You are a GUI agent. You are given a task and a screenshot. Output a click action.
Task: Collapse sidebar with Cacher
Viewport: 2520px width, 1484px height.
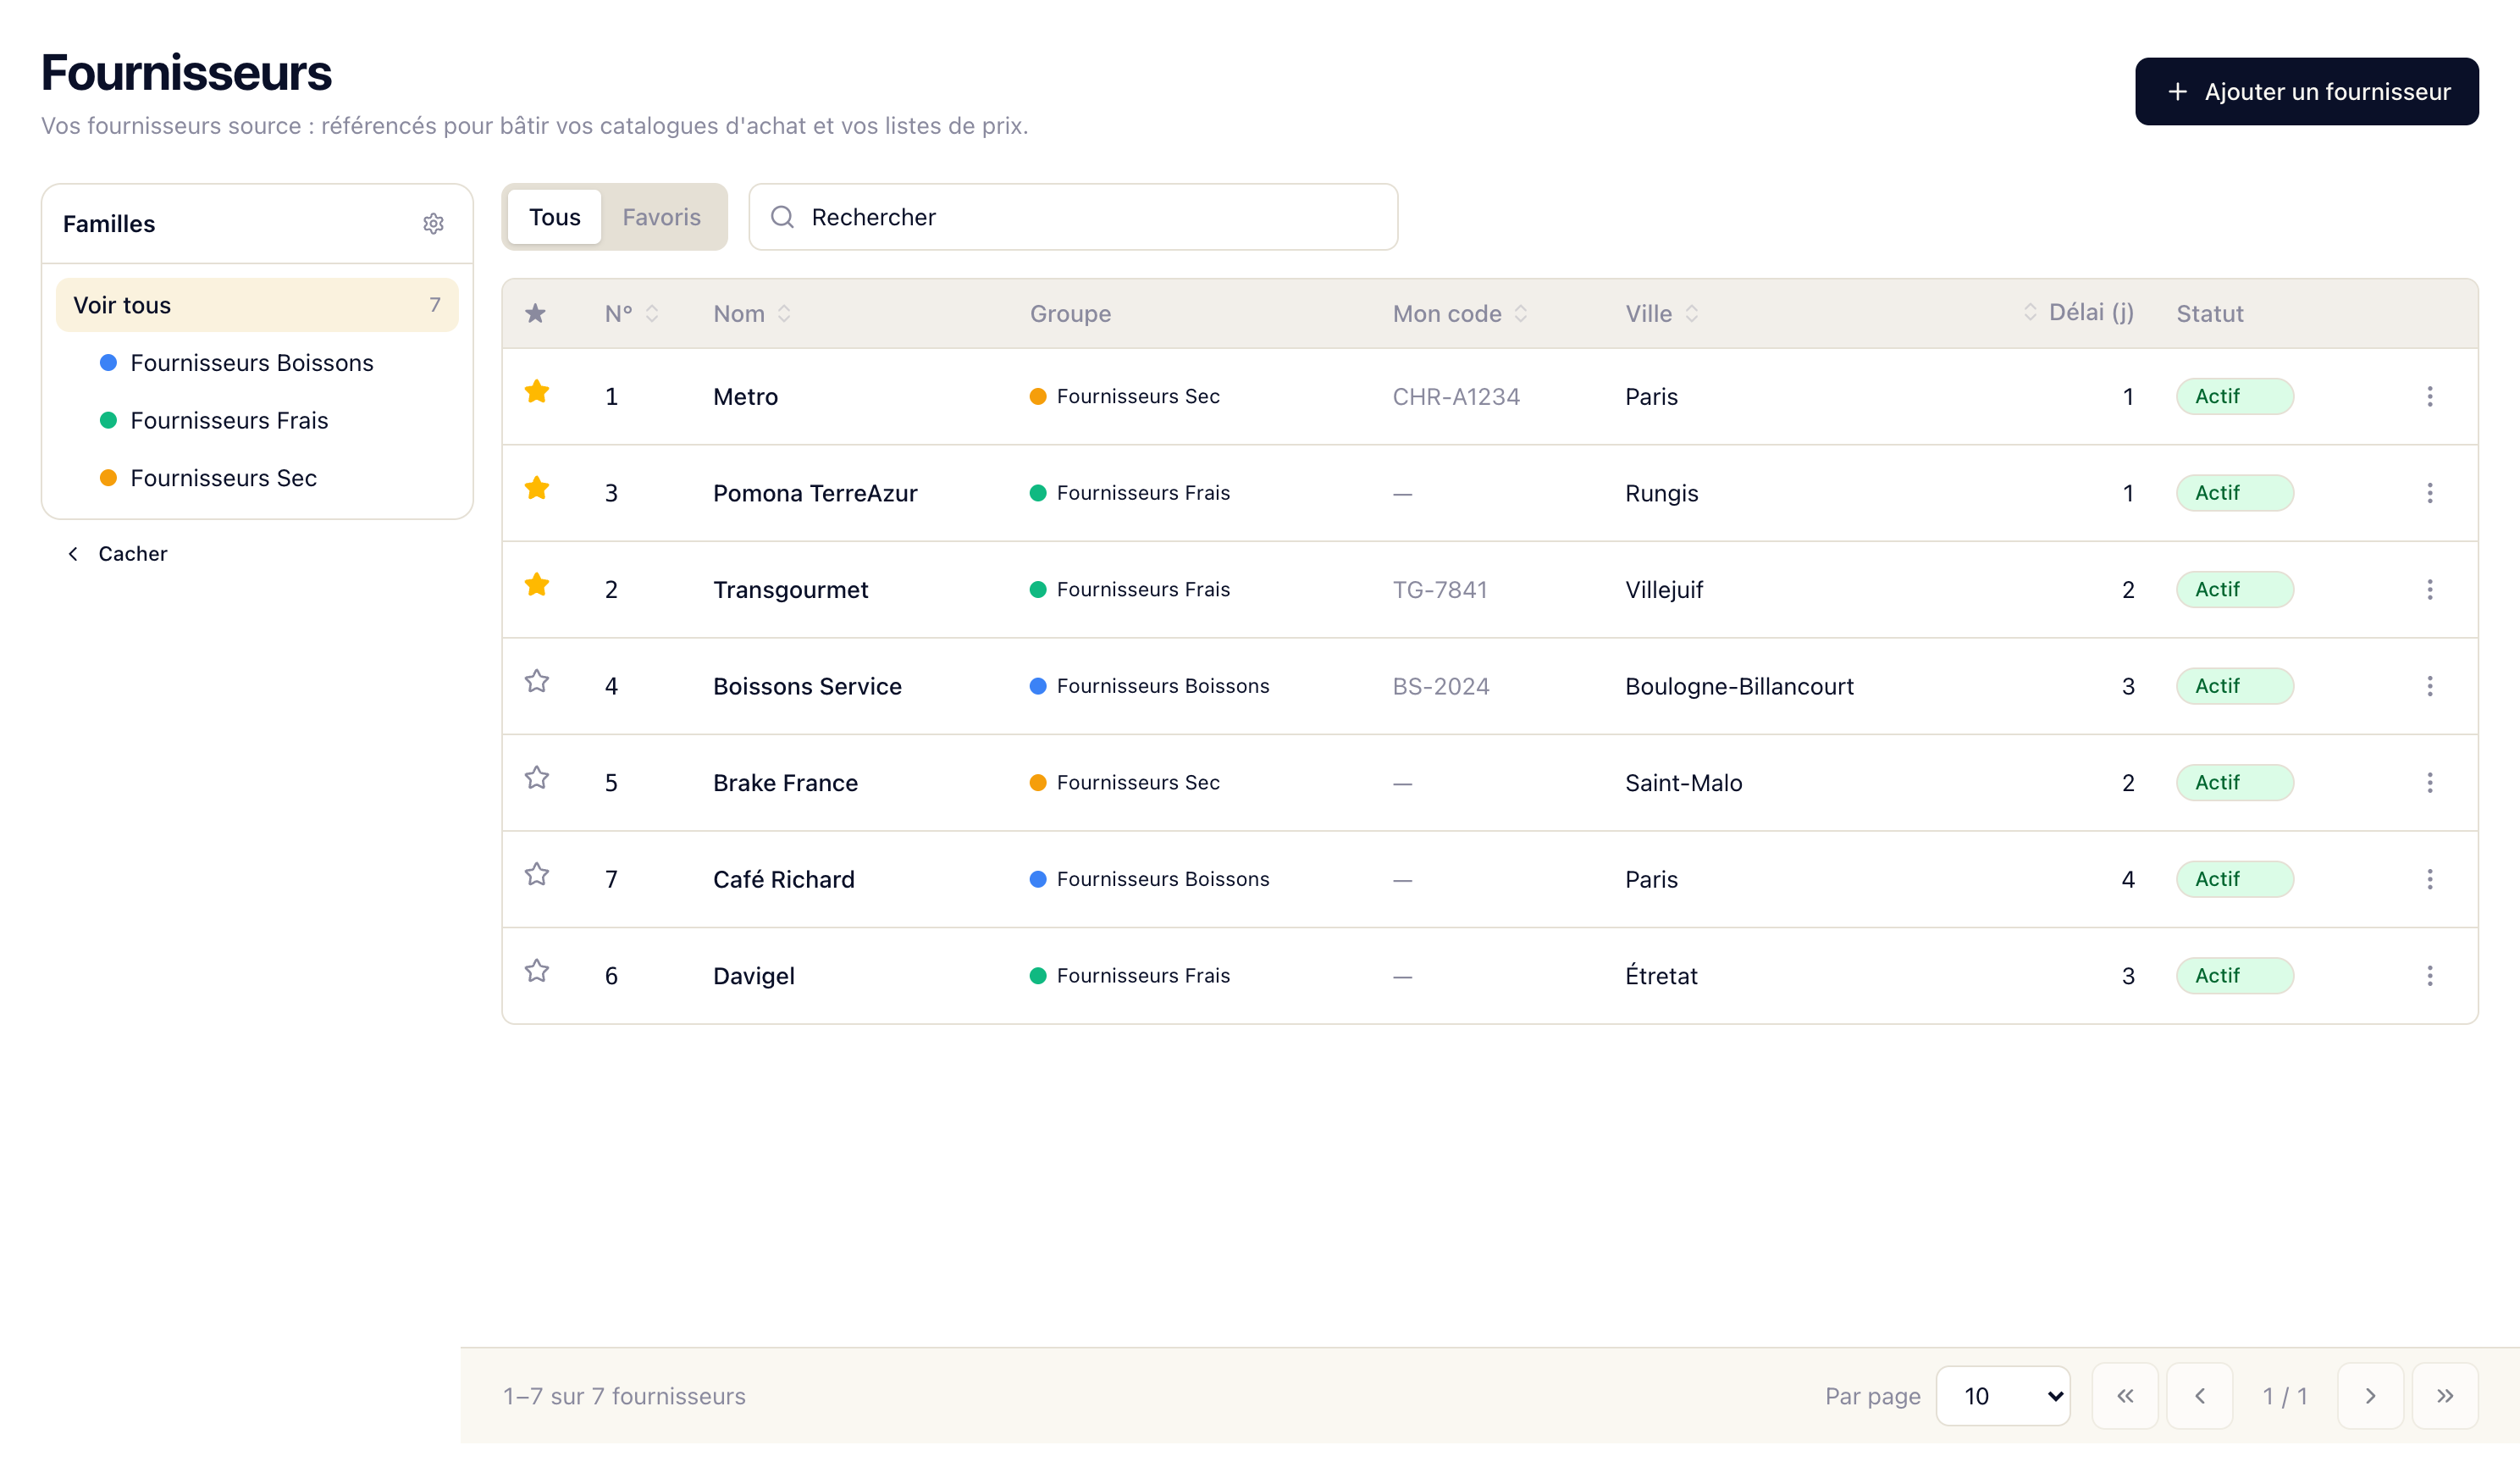pyautogui.click(x=117, y=554)
